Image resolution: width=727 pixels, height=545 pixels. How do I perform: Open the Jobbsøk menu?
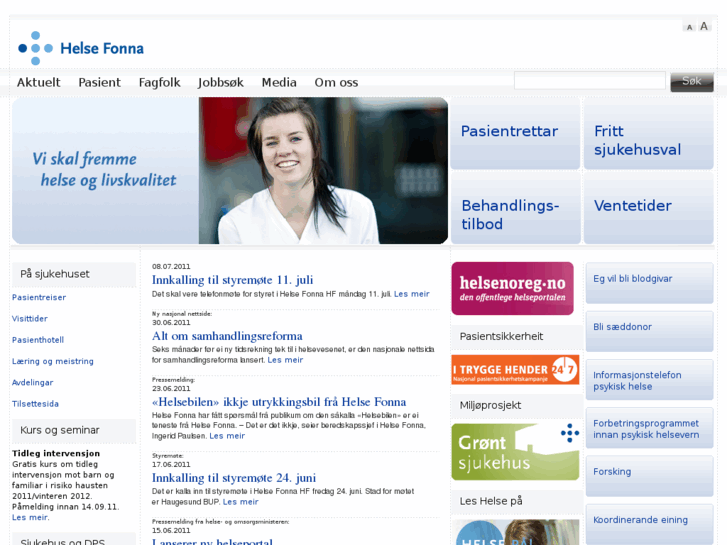pos(221,83)
